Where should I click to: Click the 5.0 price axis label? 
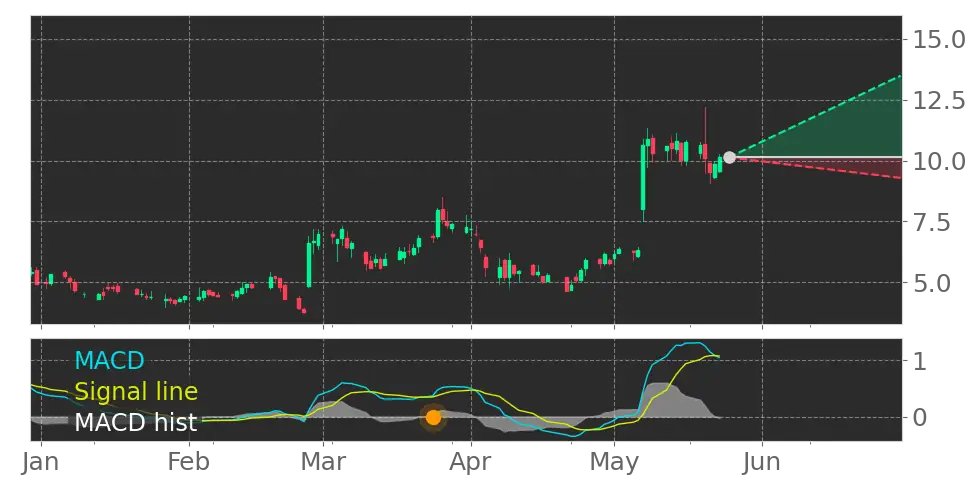932,283
